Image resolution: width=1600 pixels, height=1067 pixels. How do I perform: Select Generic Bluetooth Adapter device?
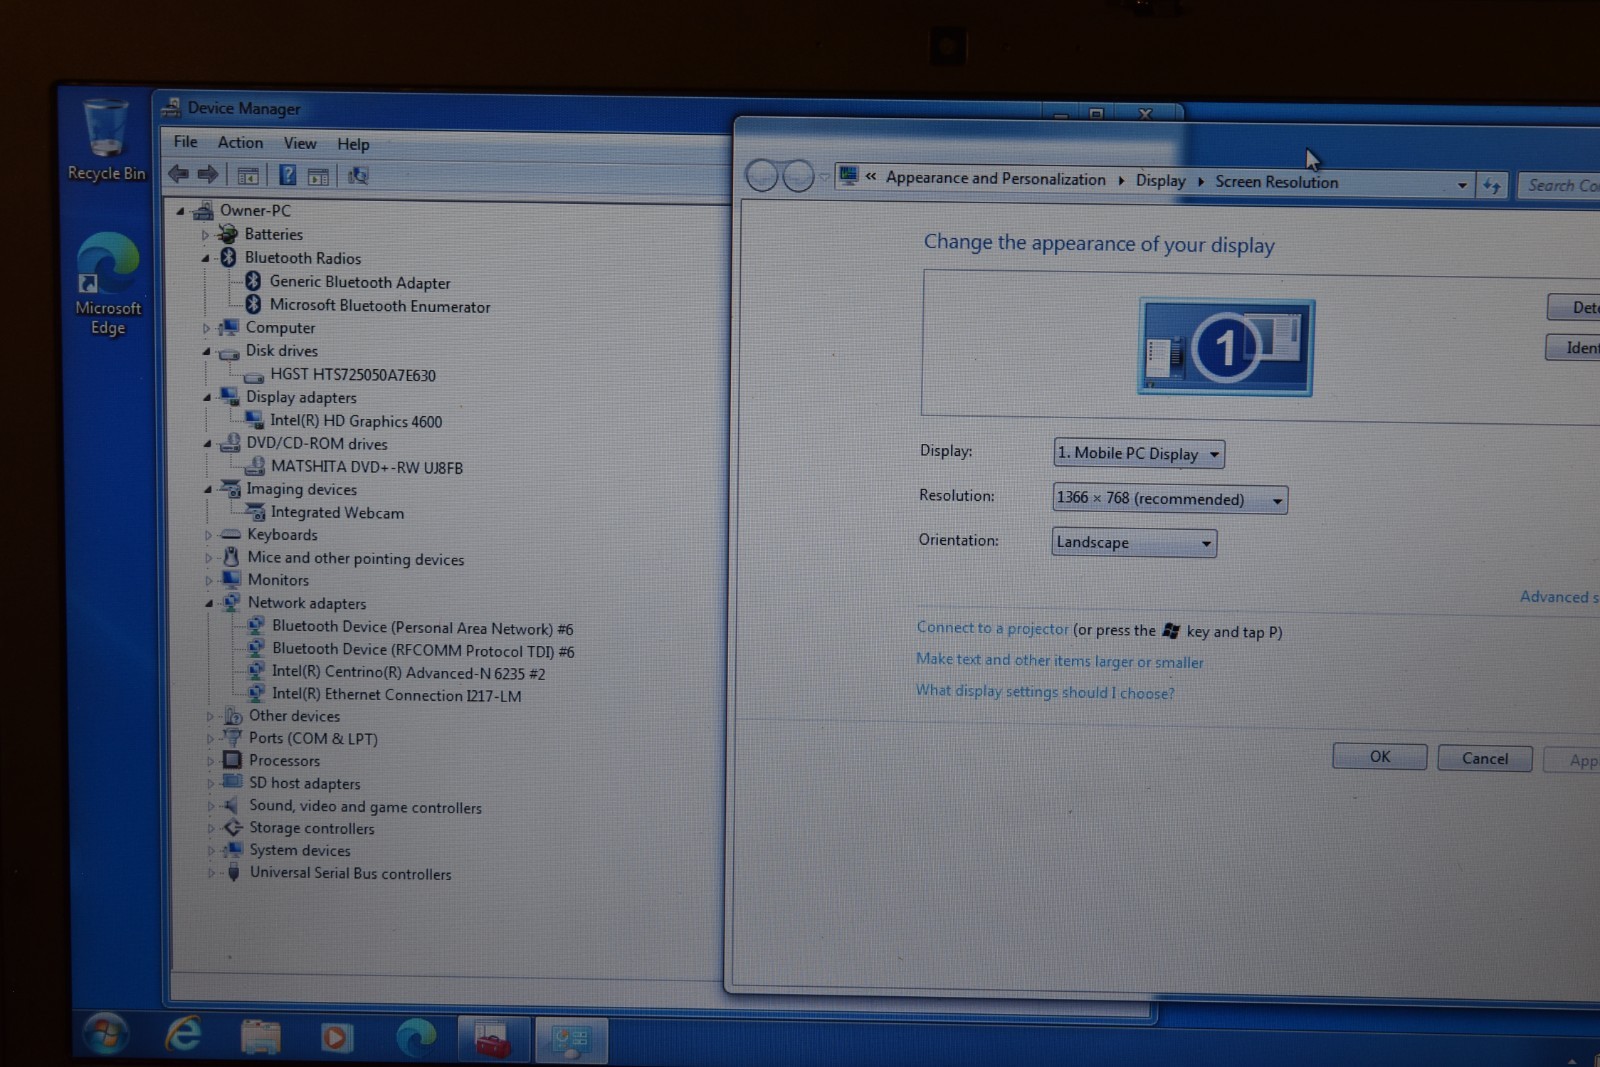point(360,283)
